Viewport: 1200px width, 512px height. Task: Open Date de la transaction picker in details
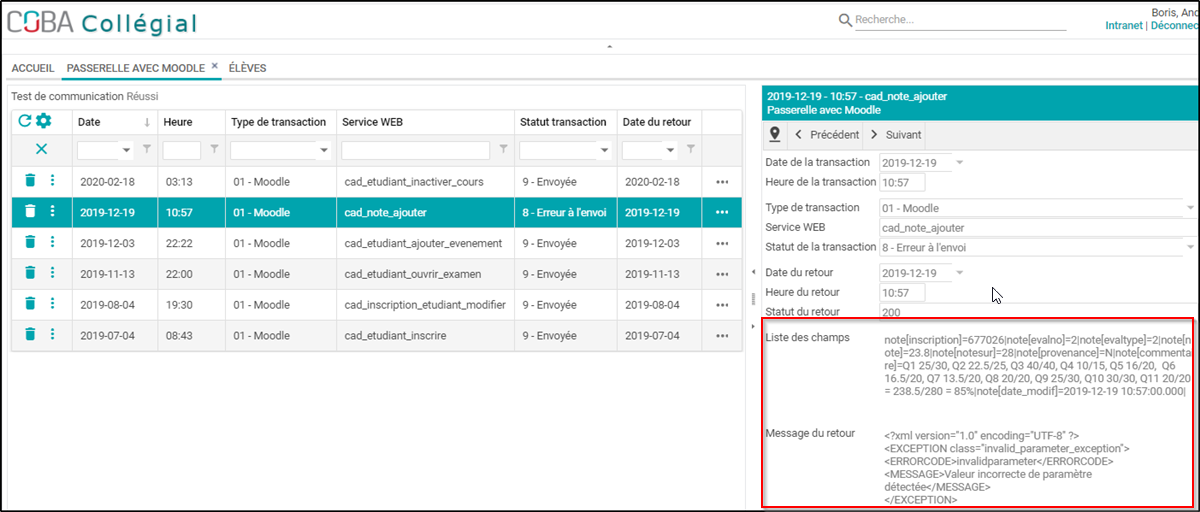pyautogui.click(x=959, y=162)
